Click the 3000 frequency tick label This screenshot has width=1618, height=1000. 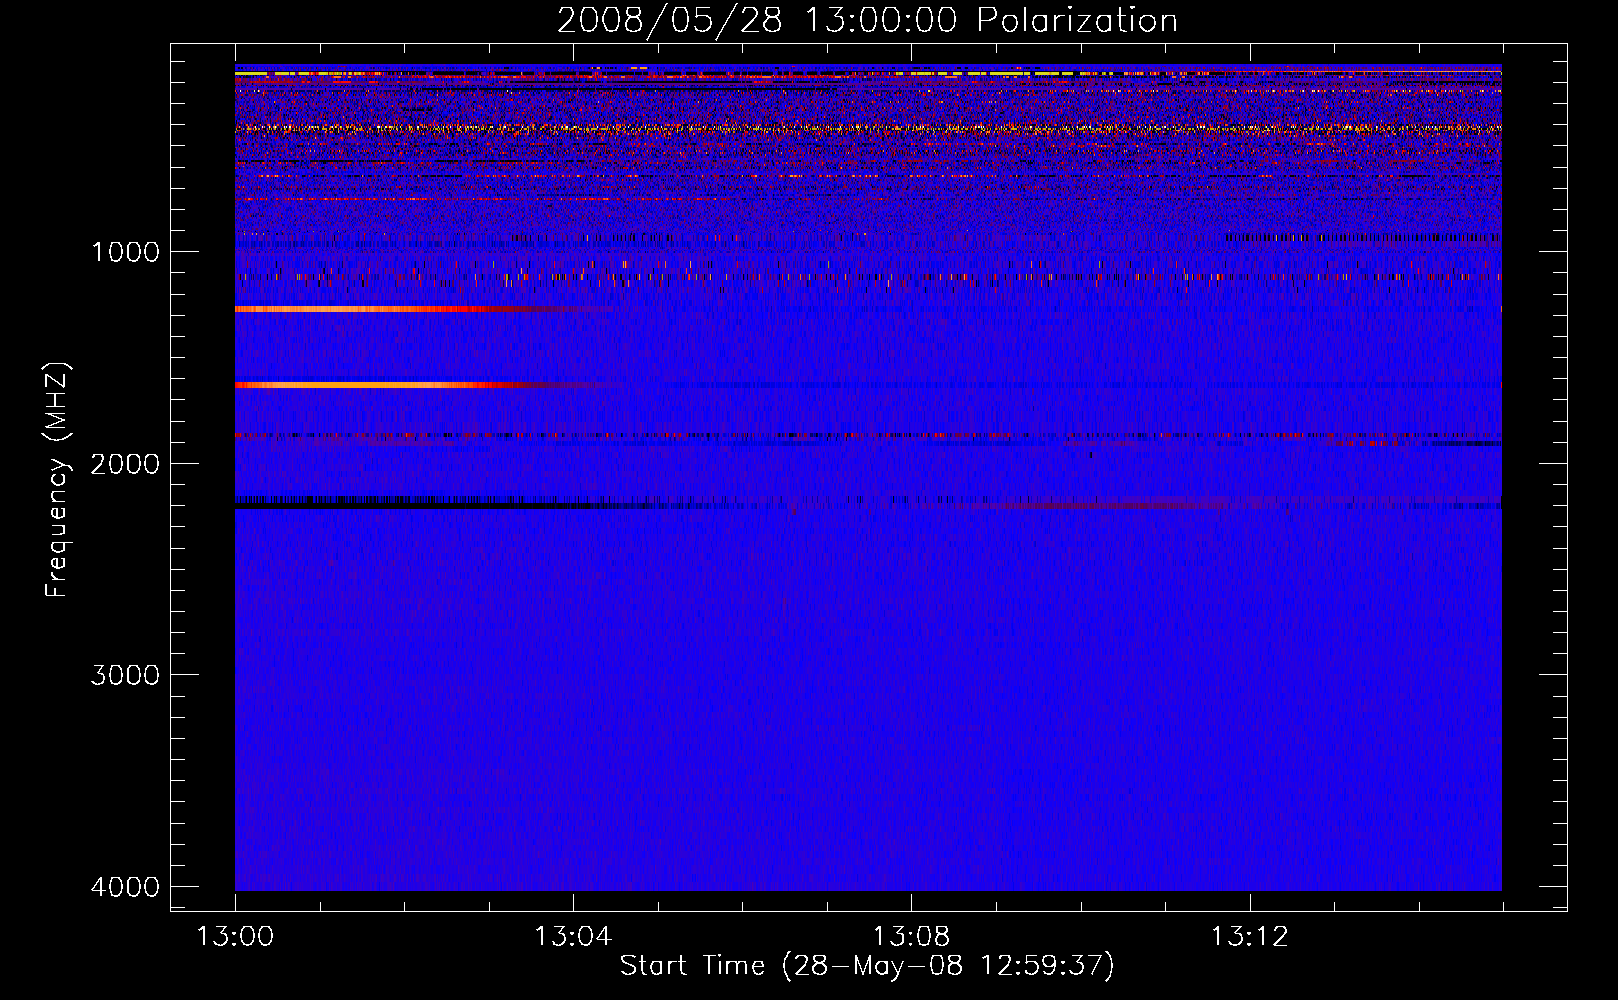(125, 675)
